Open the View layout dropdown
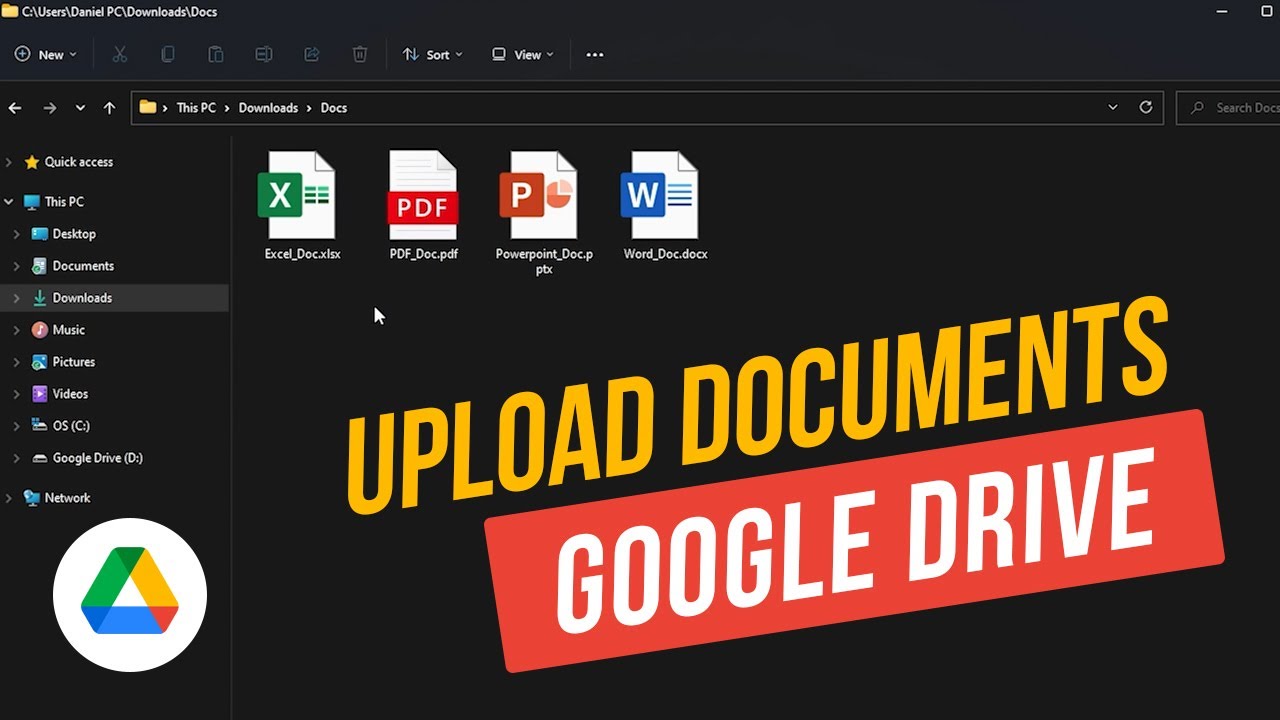Image resolution: width=1280 pixels, height=720 pixels. pyautogui.click(x=523, y=55)
